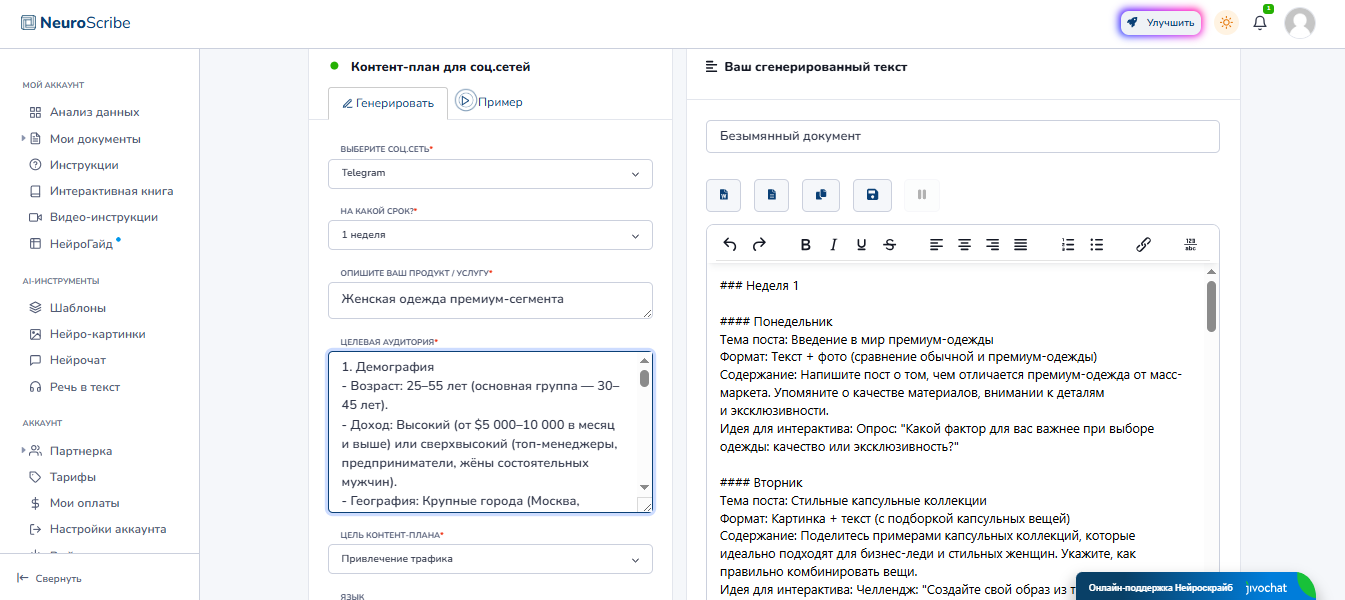Open the 1 неделя period dropdown
Viewport: 1345px width, 600px height.
[x=490, y=235]
